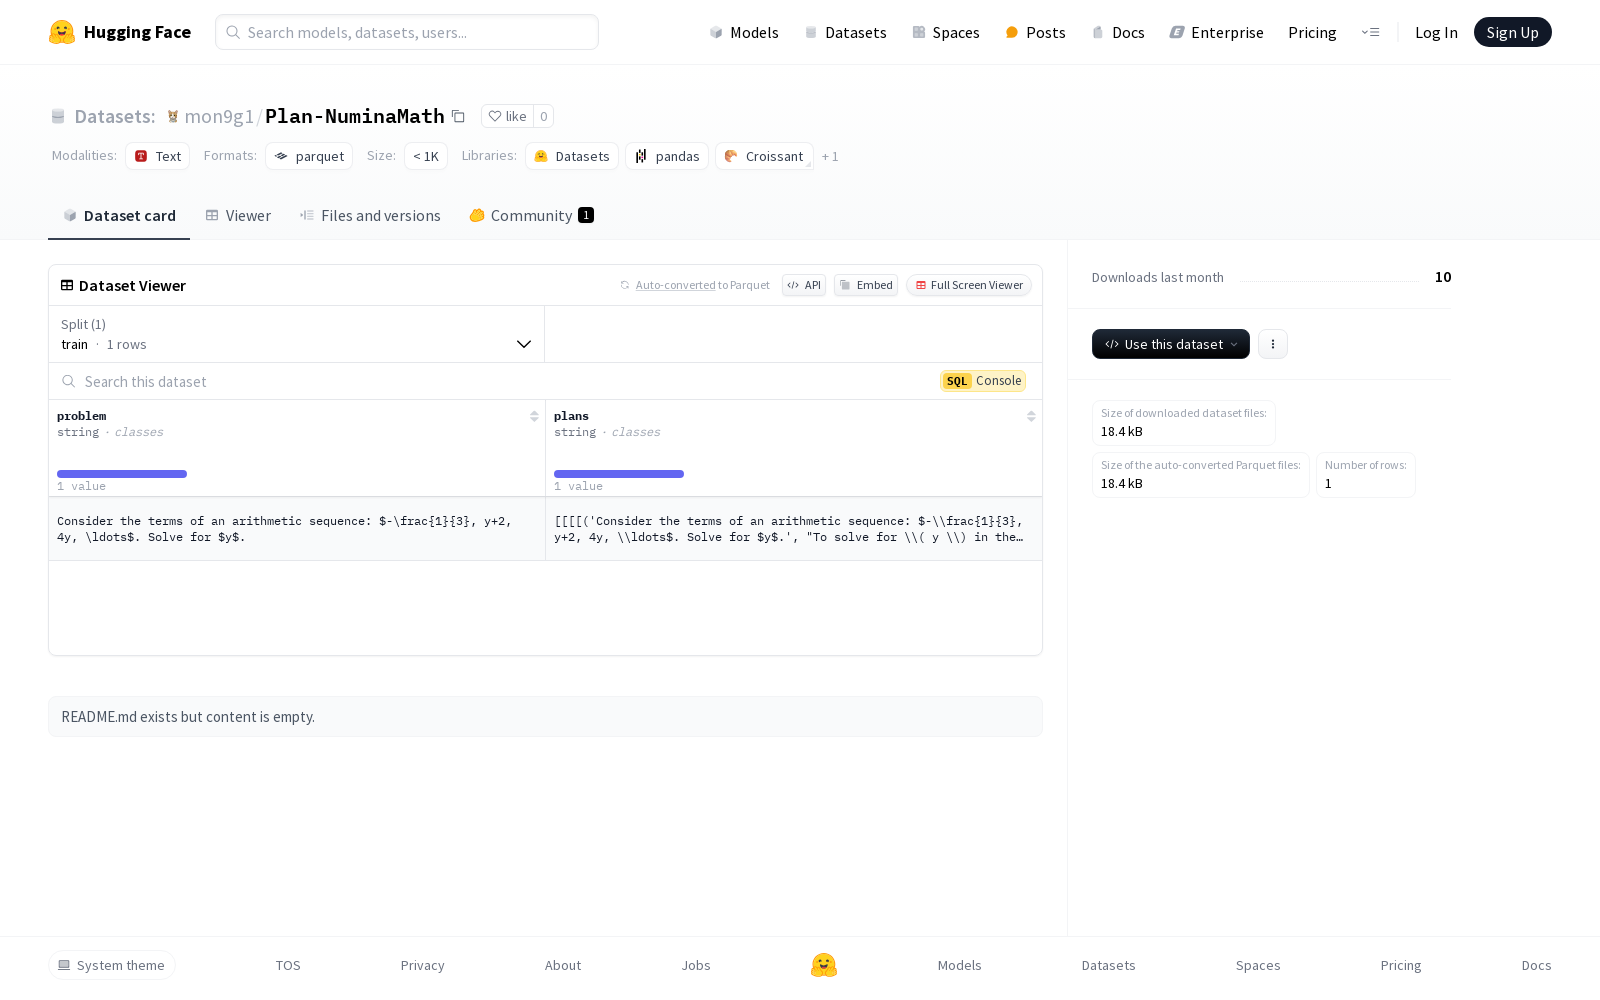1600x1000 pixels.
Task: Click the parquet format tag
Action: point(309,156)
